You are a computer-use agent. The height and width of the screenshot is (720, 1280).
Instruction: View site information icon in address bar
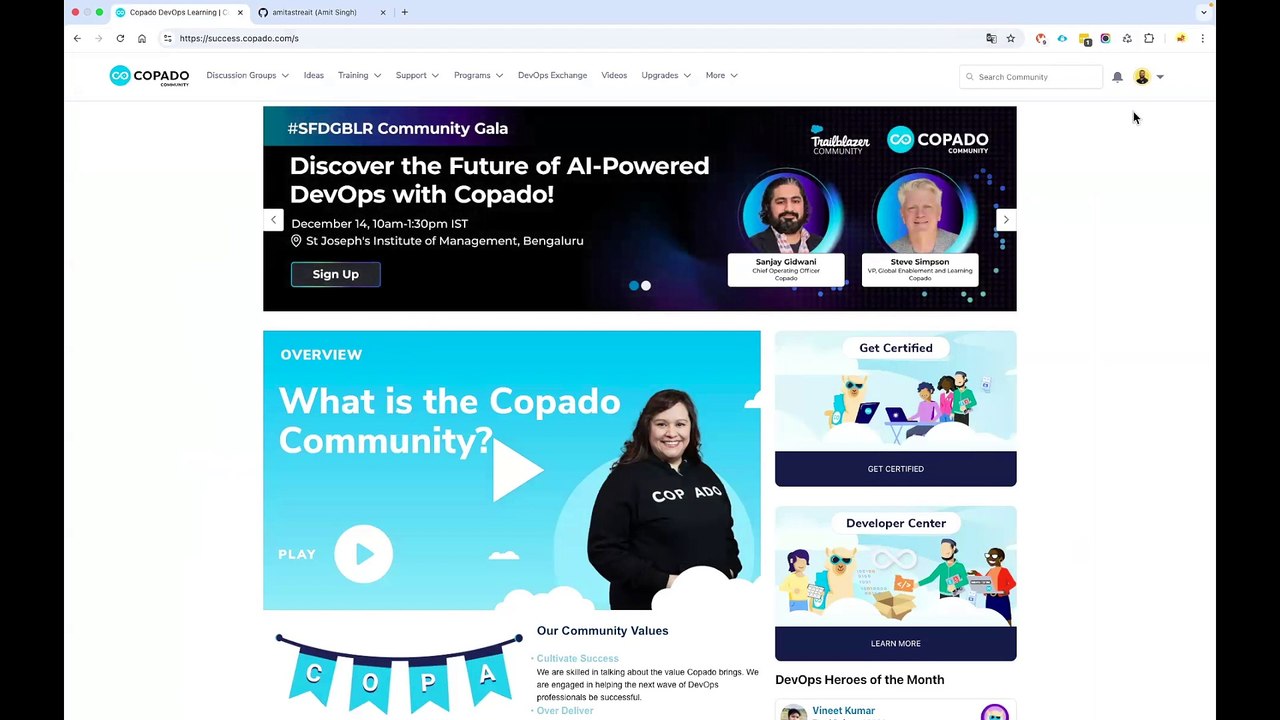167,38
